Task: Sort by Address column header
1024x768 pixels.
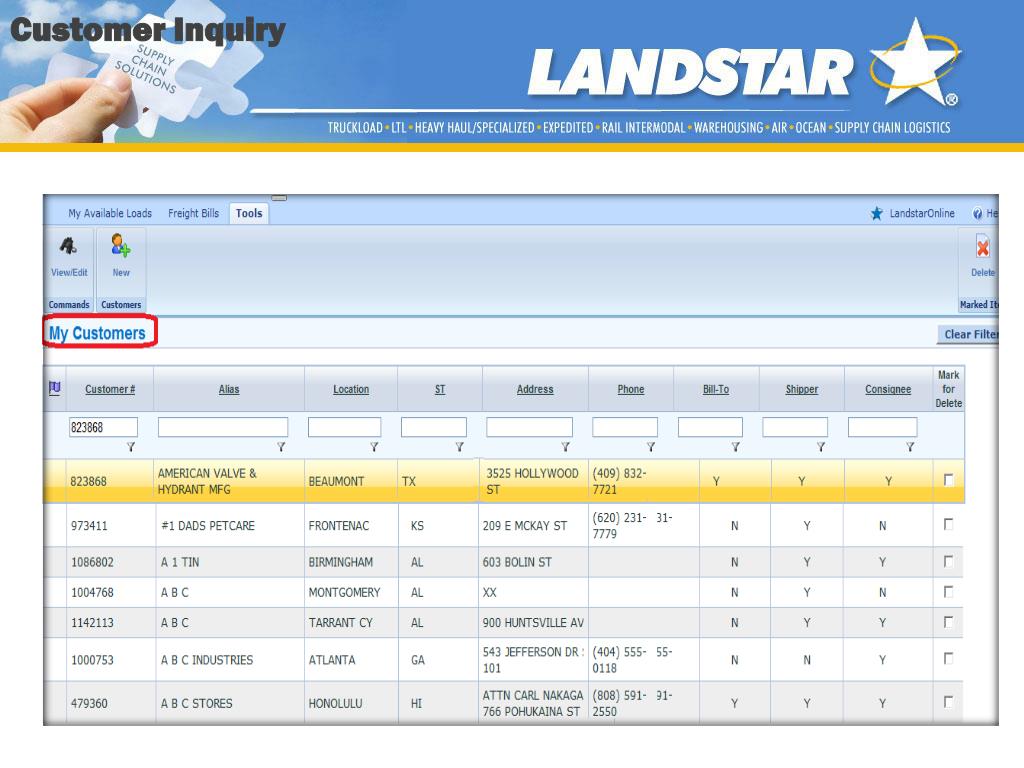Action: 535,389
